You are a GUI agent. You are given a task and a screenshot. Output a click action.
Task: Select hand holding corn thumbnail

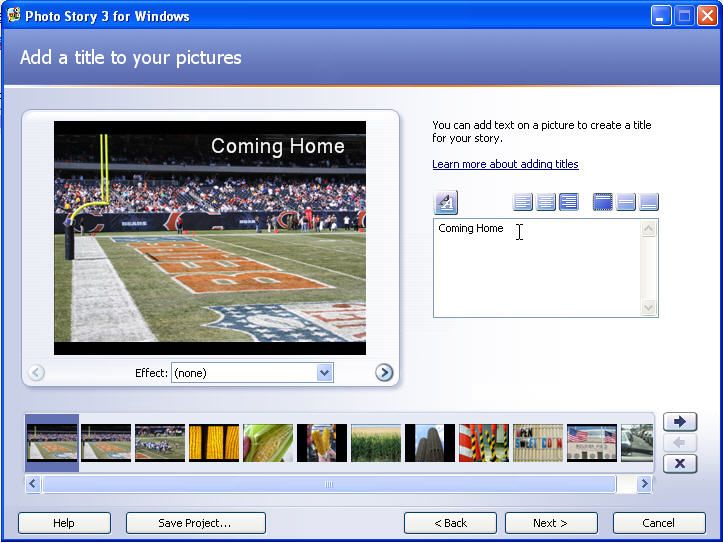point(322,443)
